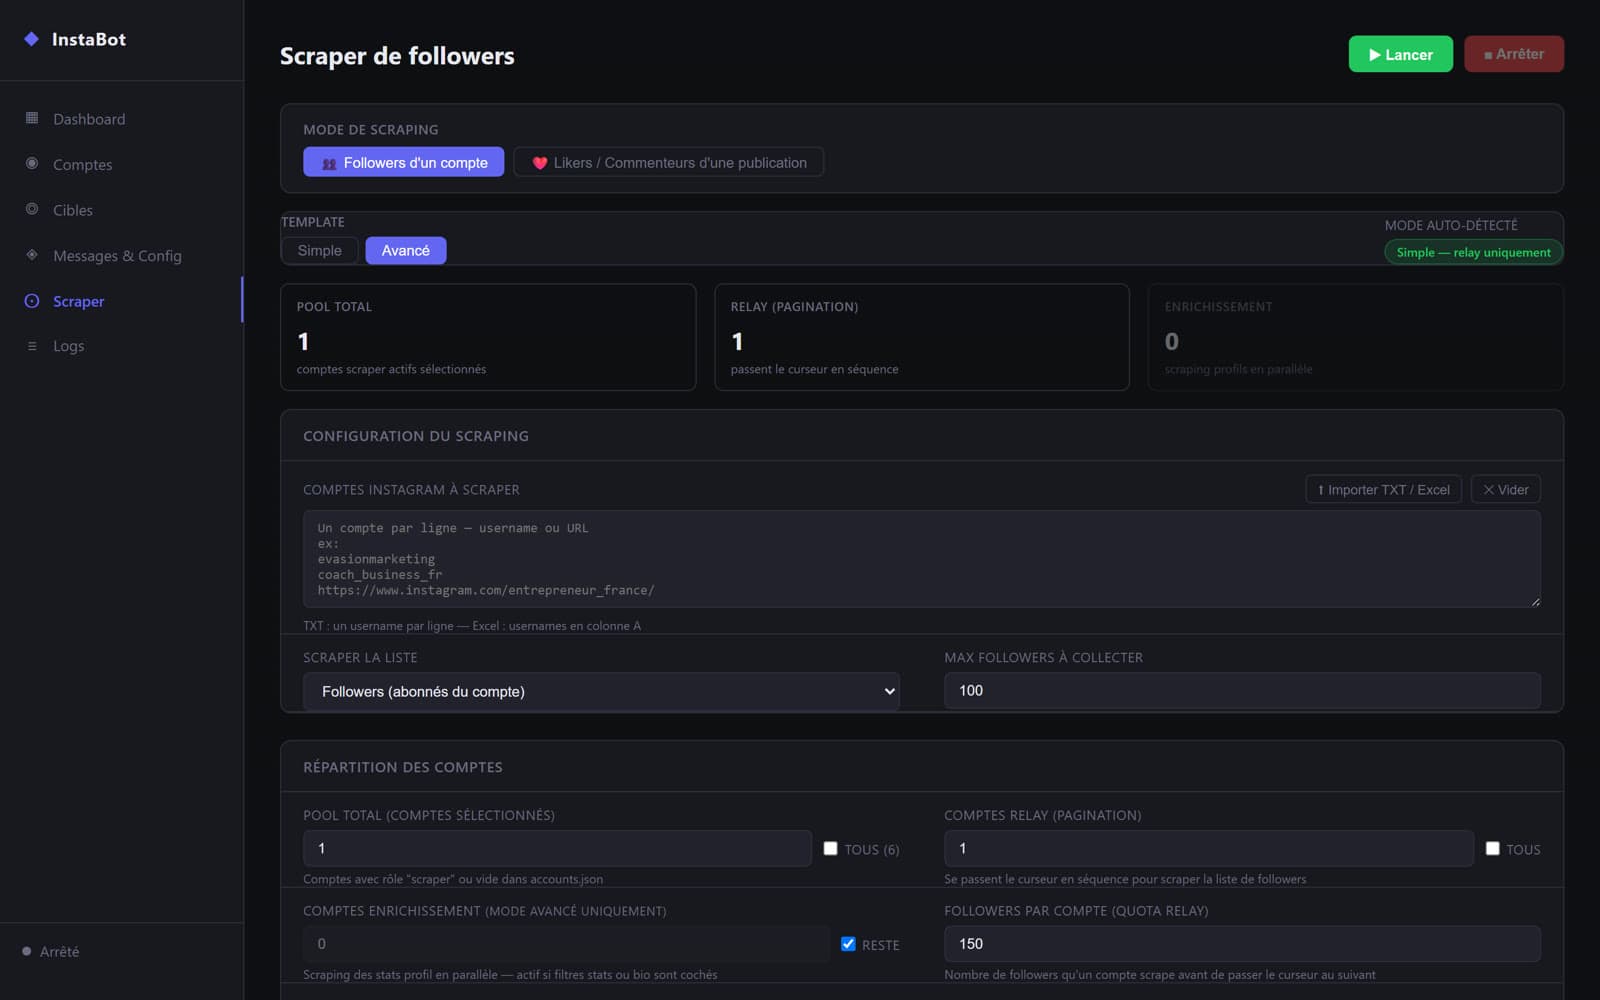
Task: Click the Comptes enrichissement input field
Action: 566,944
